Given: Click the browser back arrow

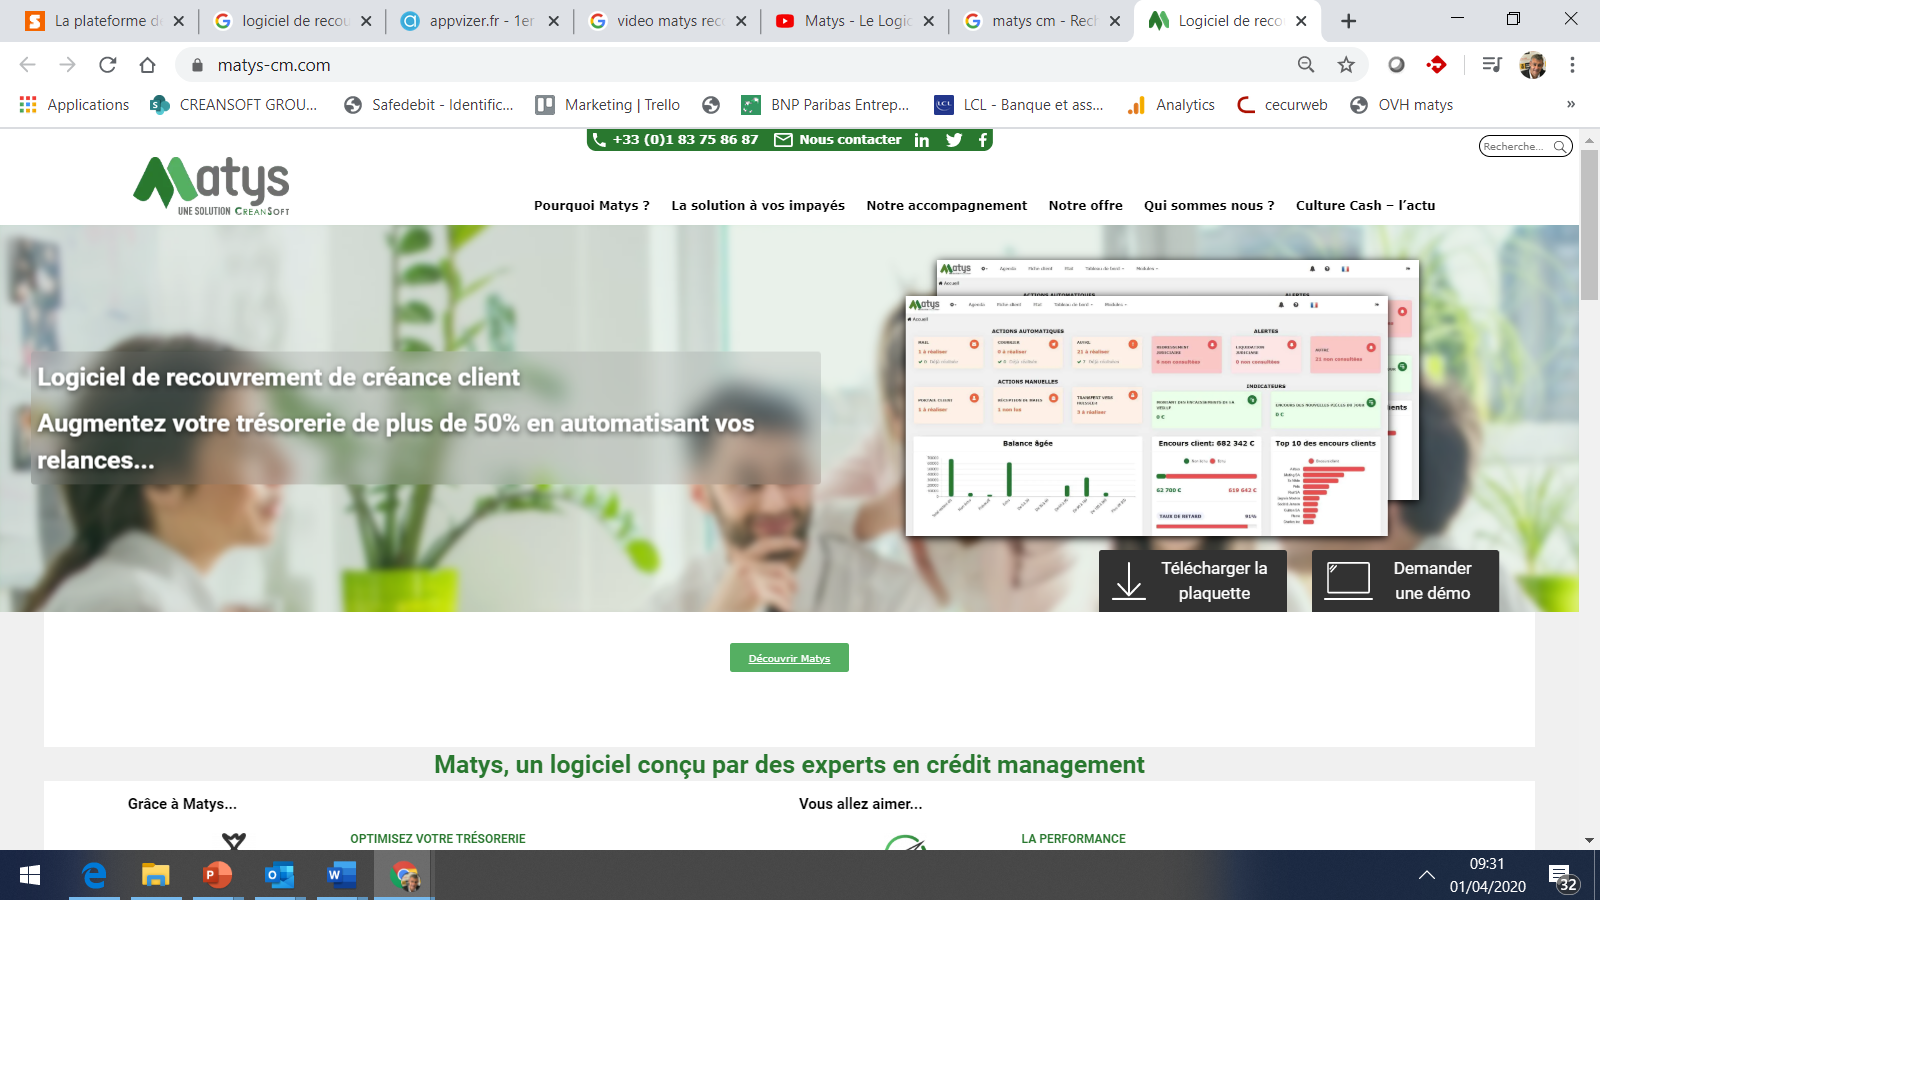Looking at the screenshot, I should pyautogui.click(x=27, y=65).
